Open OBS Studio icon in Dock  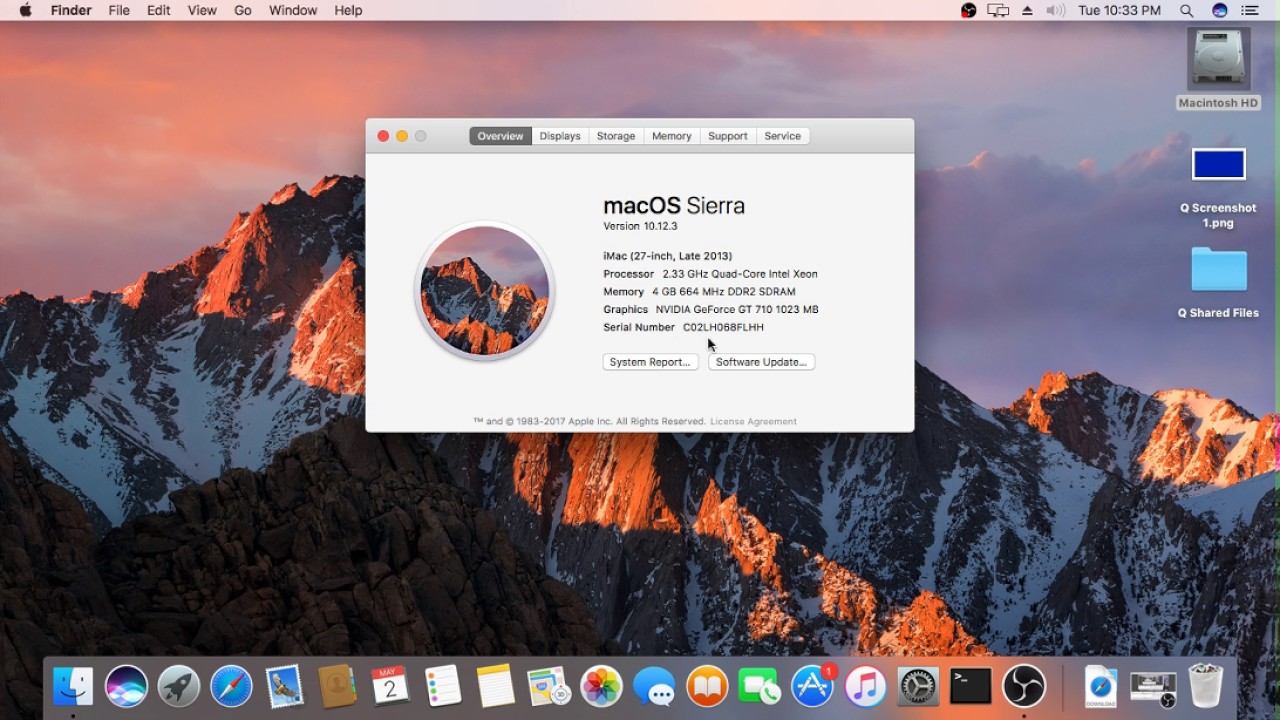(x=1024, y=686)
